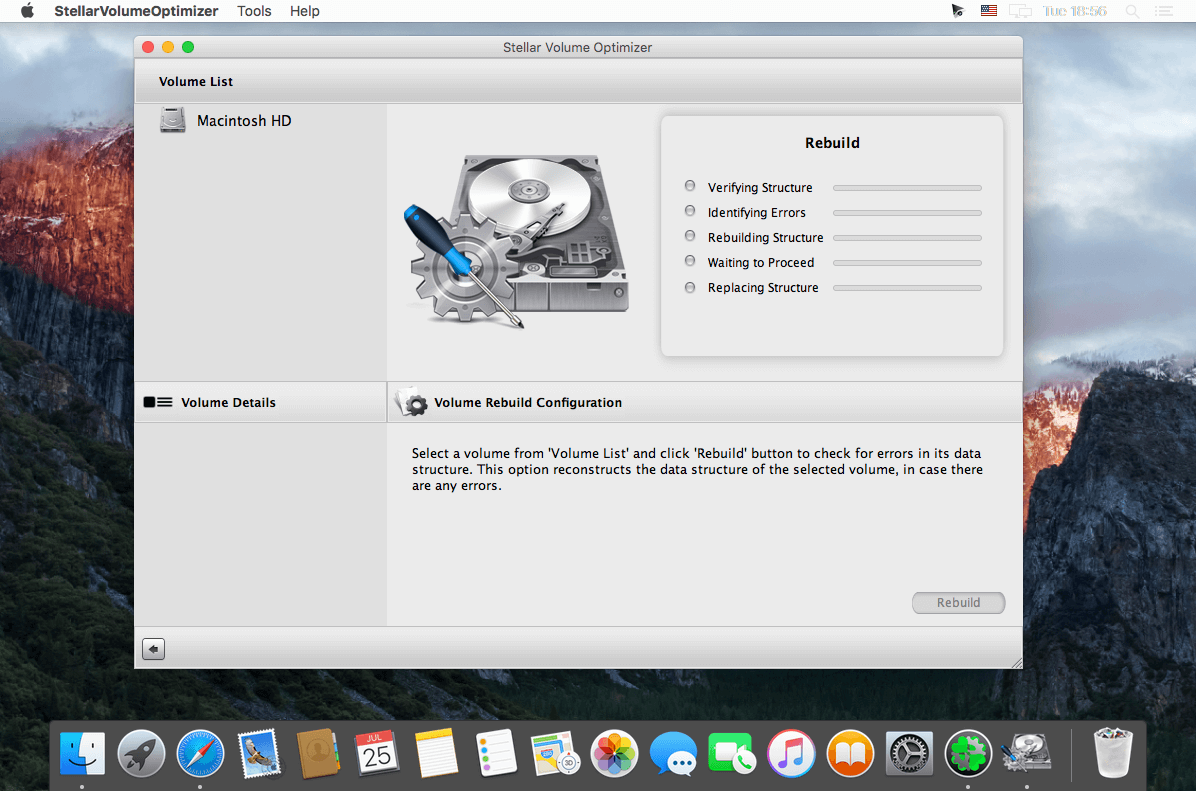Click the cursor-shaped menu bar status icon
The height and width of the screenshot is (791, 1196).
coord(957,11)
